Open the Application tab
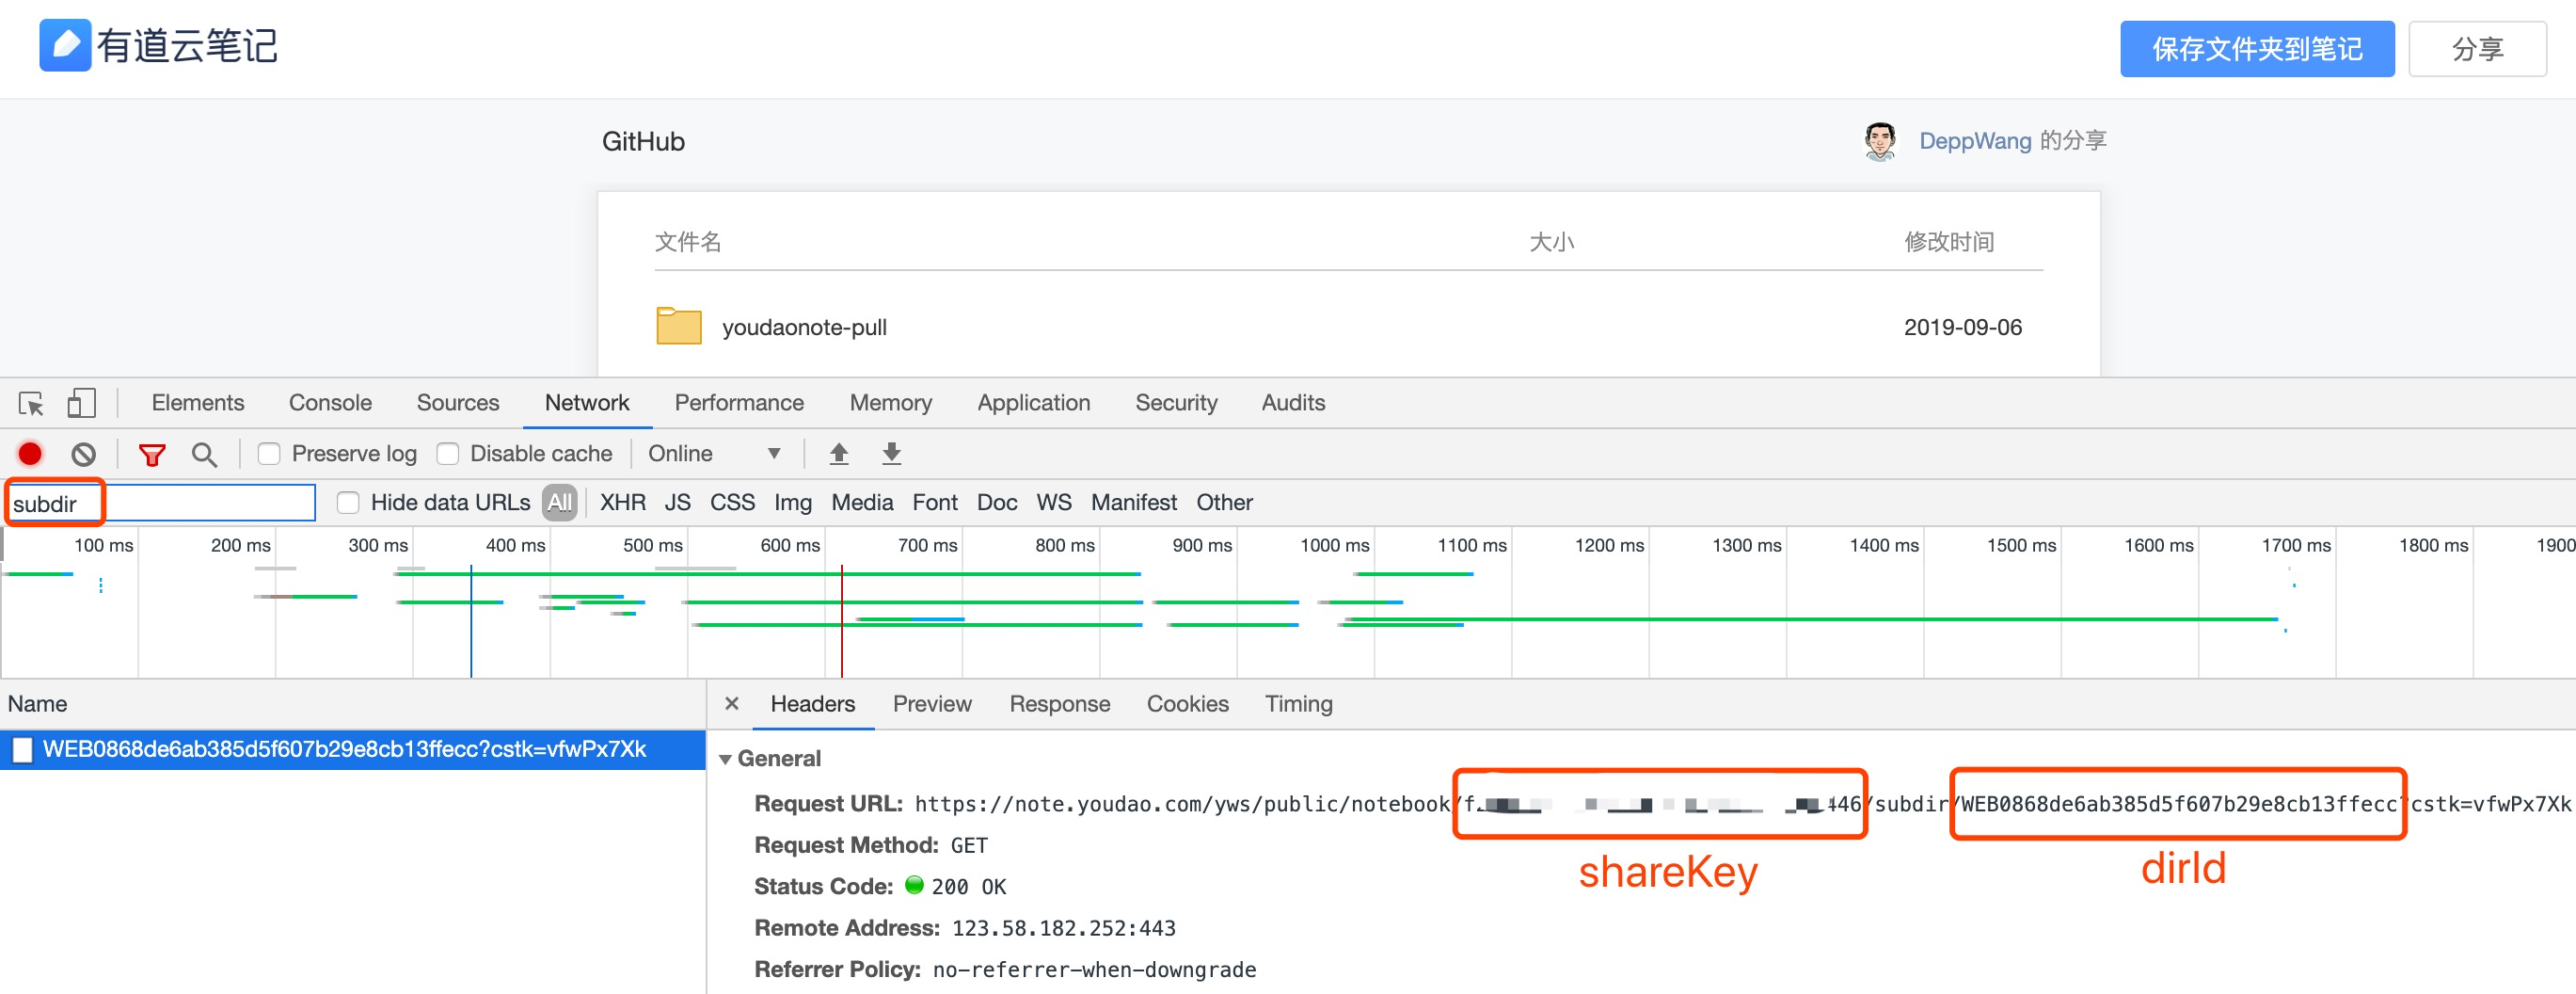Screen dimensions: 2576x994 (1034, 403)
